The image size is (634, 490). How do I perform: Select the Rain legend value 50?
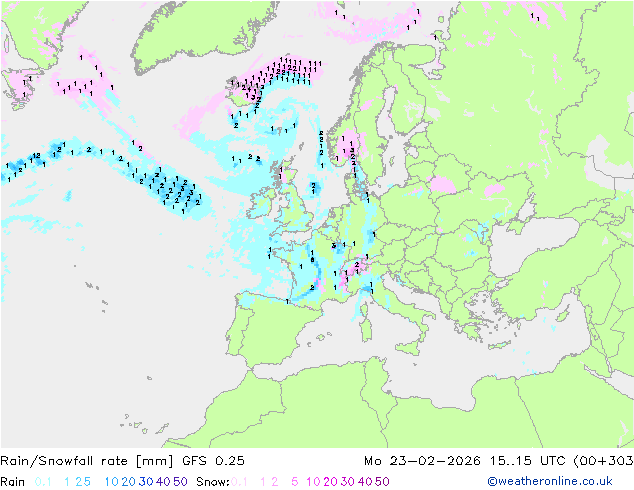[180, 482]
